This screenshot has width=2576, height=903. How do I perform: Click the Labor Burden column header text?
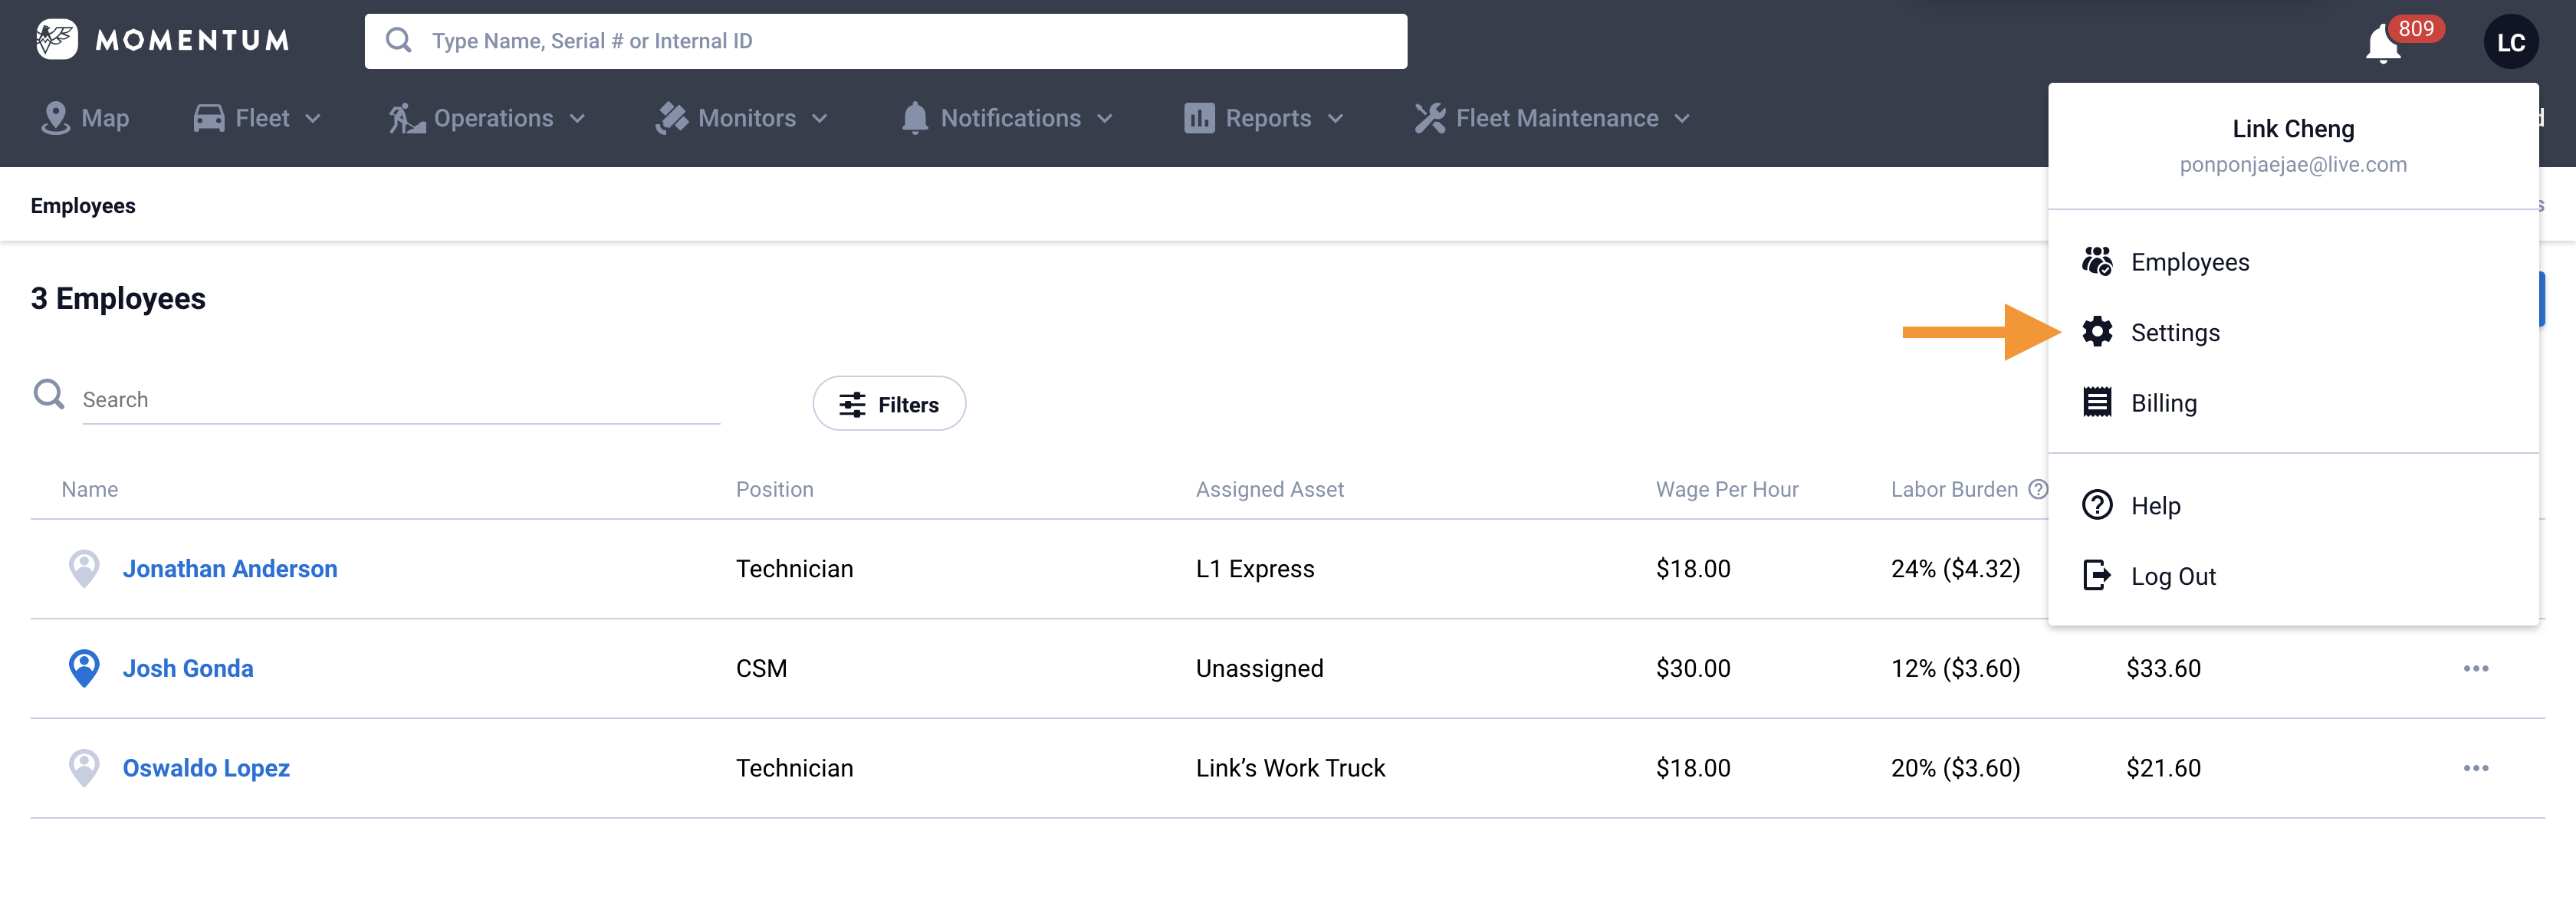[x=1954, y=489]
